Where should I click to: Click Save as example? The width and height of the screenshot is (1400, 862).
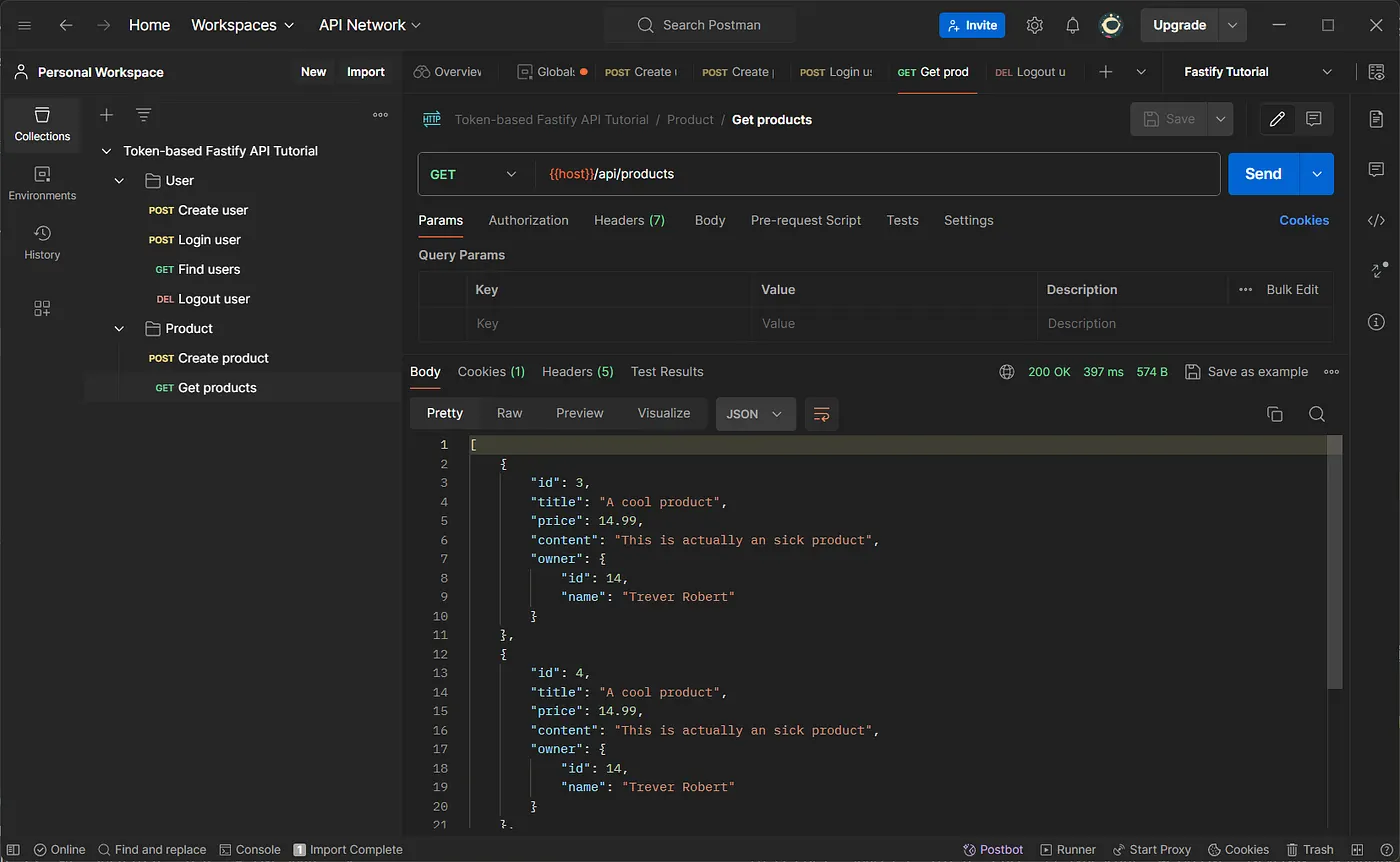click(1246, 372)
